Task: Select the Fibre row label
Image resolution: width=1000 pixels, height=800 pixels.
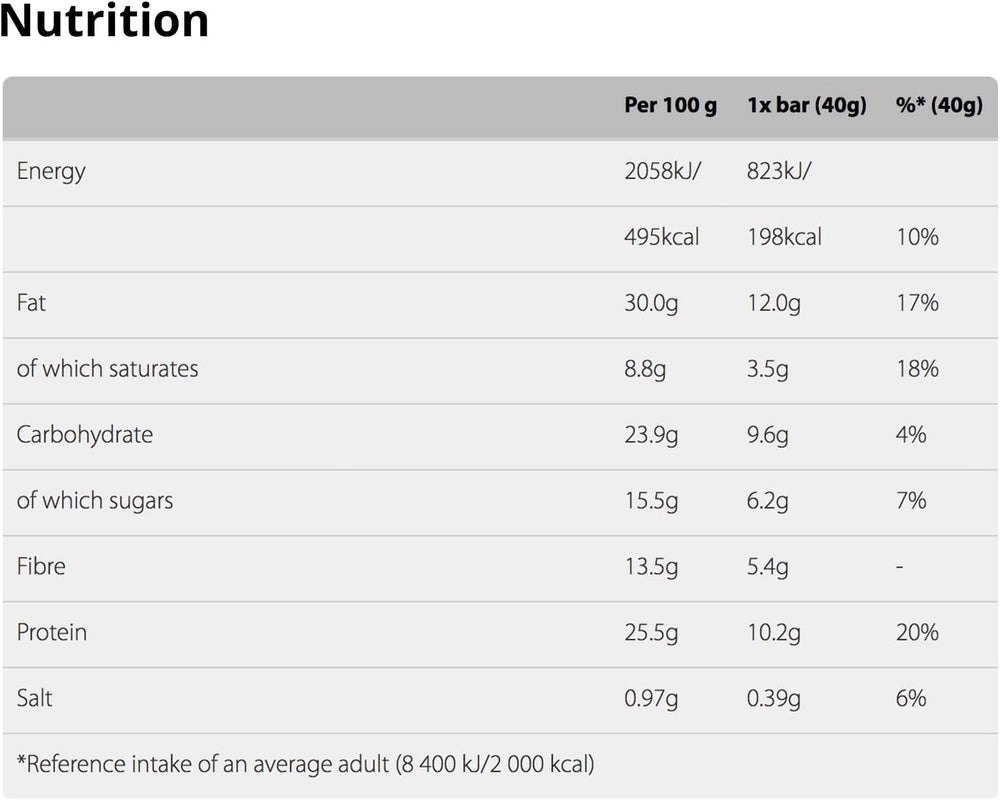Action: point(41,567)
